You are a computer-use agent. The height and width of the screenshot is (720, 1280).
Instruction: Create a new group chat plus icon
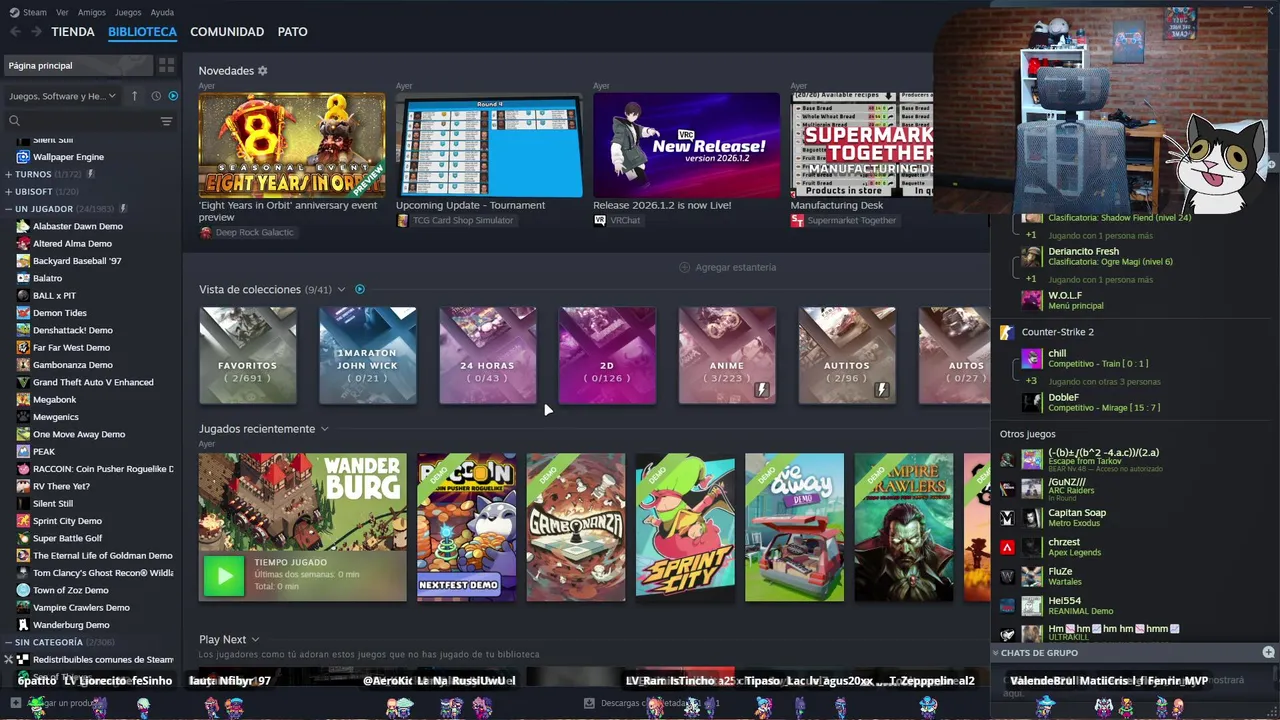(1268, 652)
